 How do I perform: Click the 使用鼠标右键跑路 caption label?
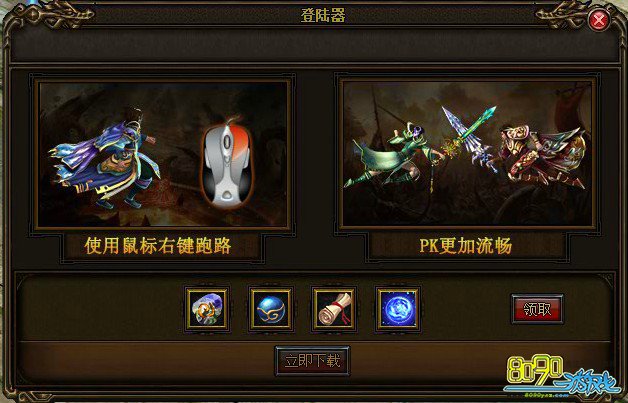(158, 246)
